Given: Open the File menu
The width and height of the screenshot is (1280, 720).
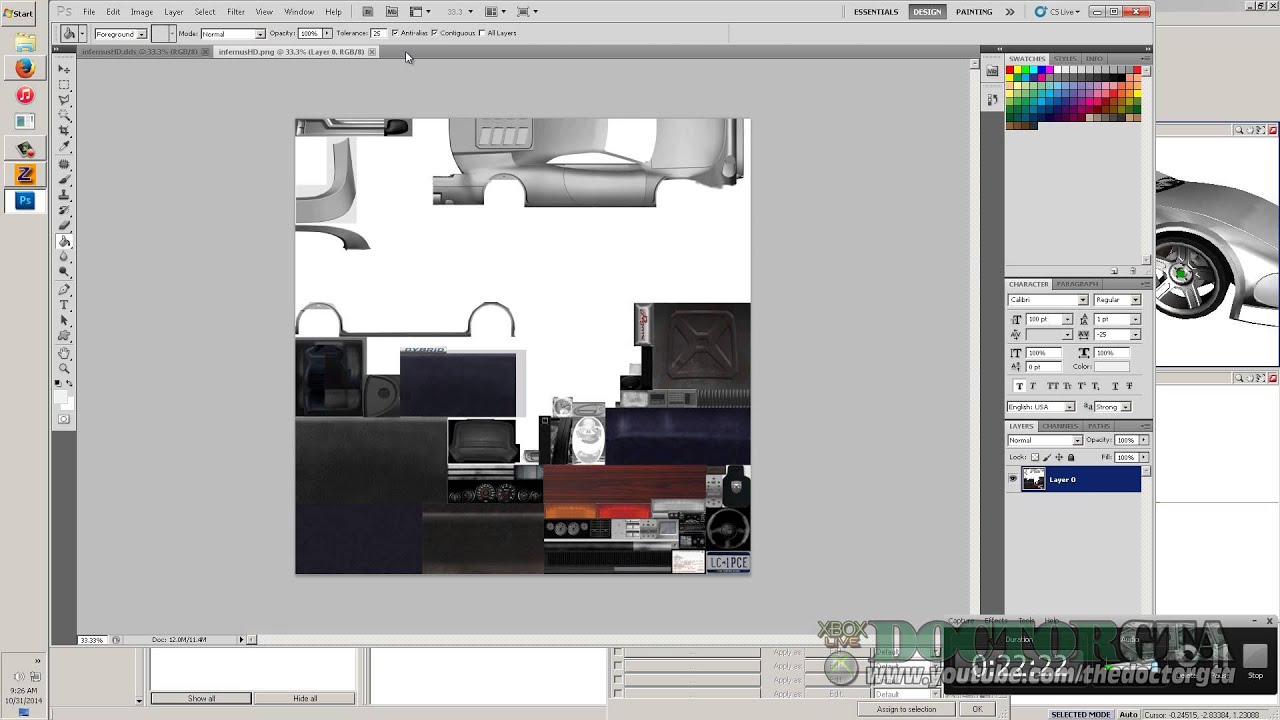Looking at the screenshot, I should click(x=89, y=12).
